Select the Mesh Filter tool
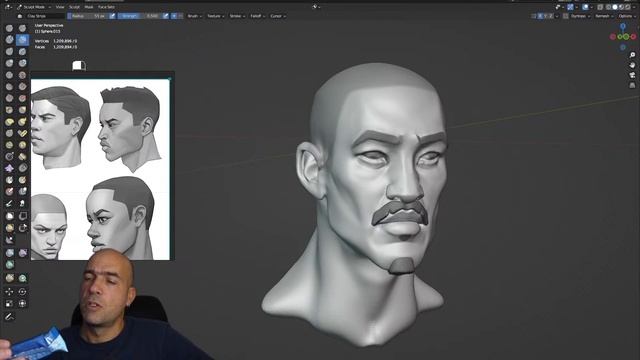Screen dimensions: 640x360 9,253
